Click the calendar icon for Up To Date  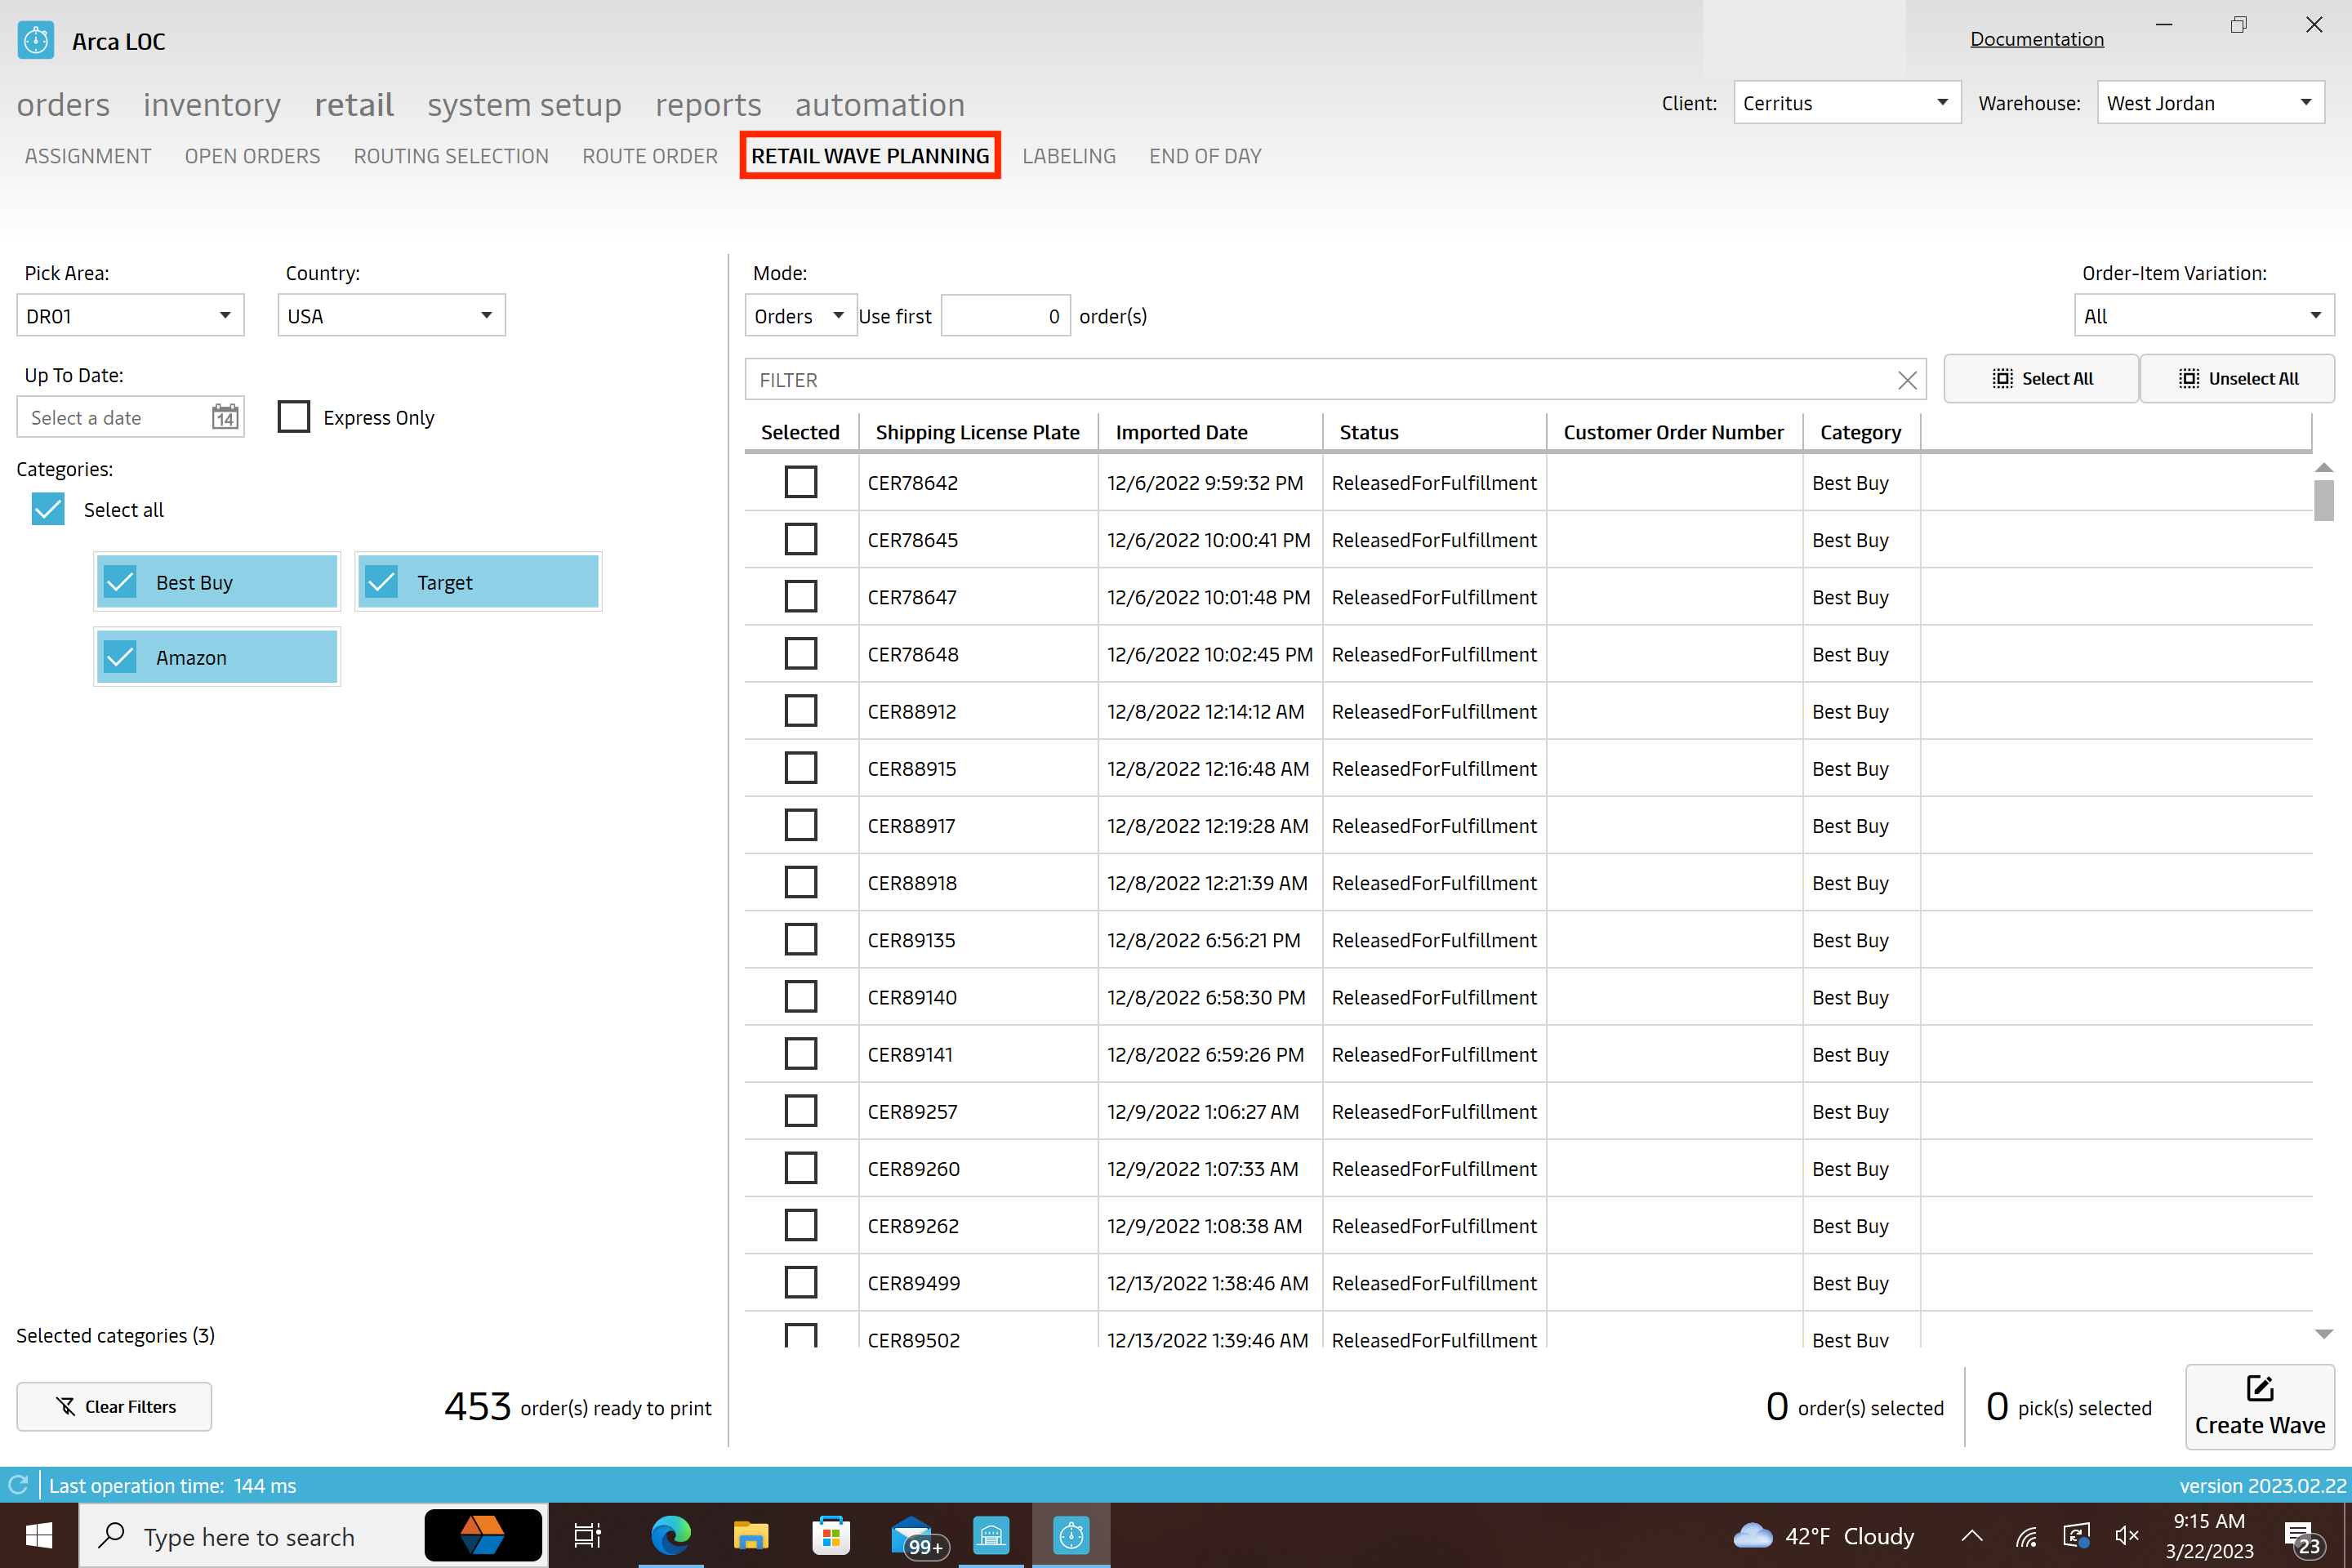(x=224, y=416)
